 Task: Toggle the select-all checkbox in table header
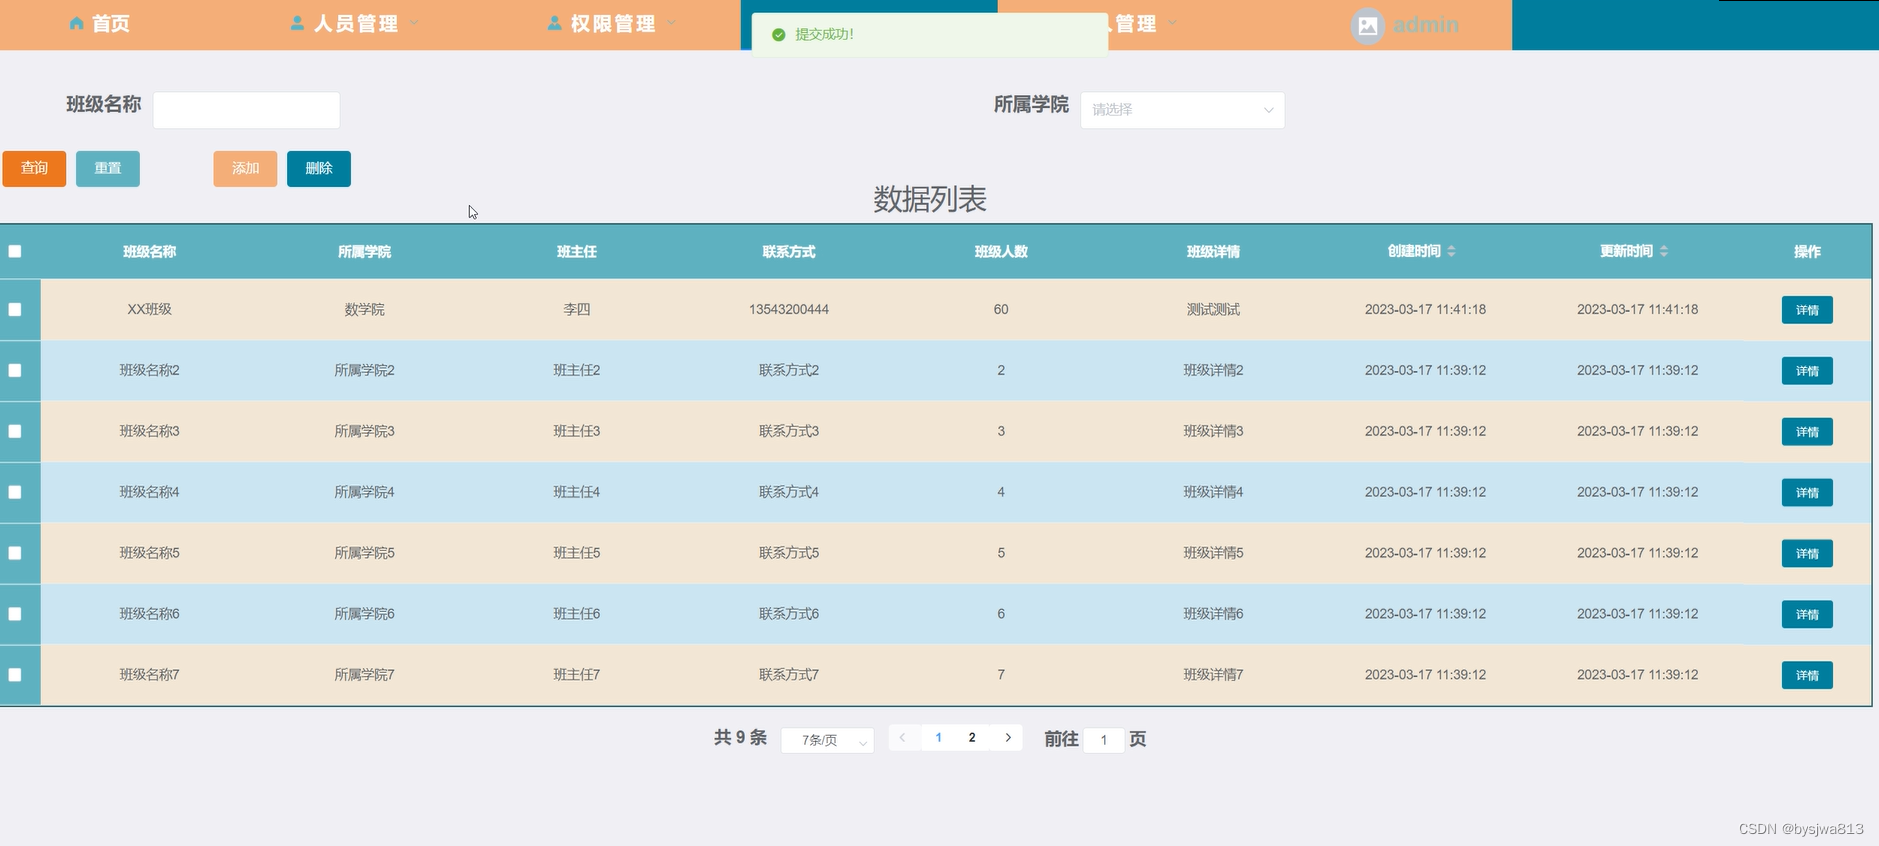(15, 251)
